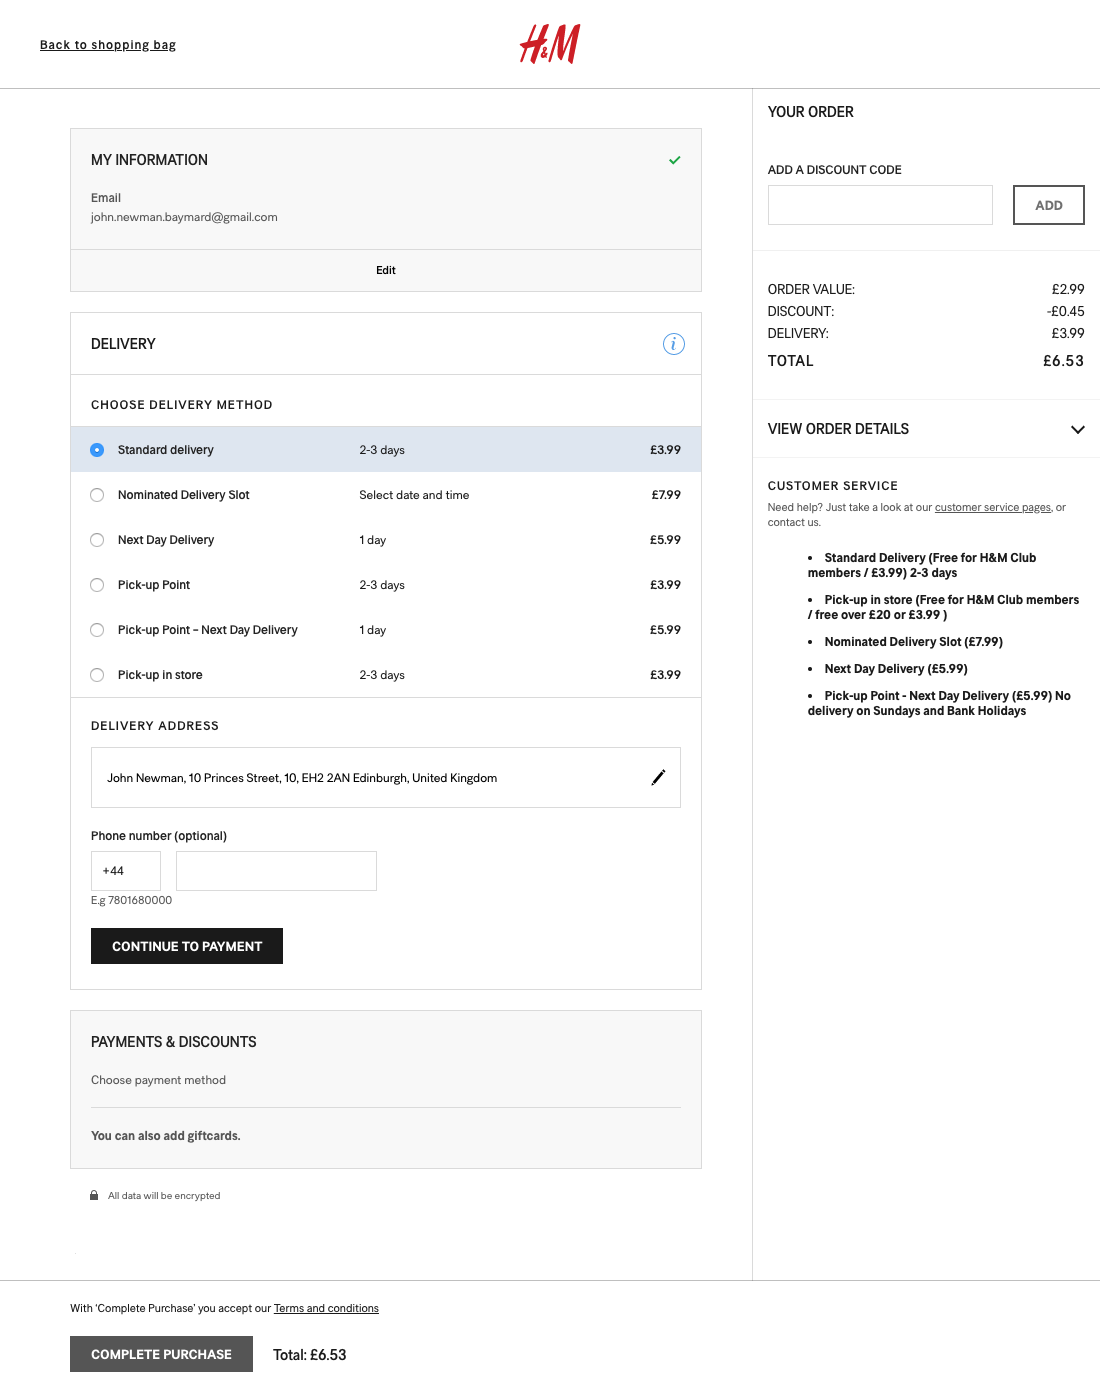Viewport: 1100px width, 1392px height.
Task: Click the H&M logo at top
Action: point(548,44)
